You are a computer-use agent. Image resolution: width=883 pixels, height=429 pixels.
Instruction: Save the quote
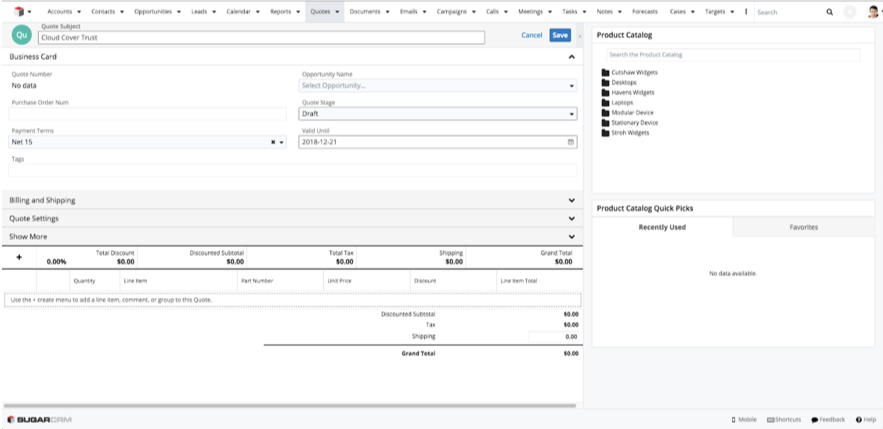point(560,35)
